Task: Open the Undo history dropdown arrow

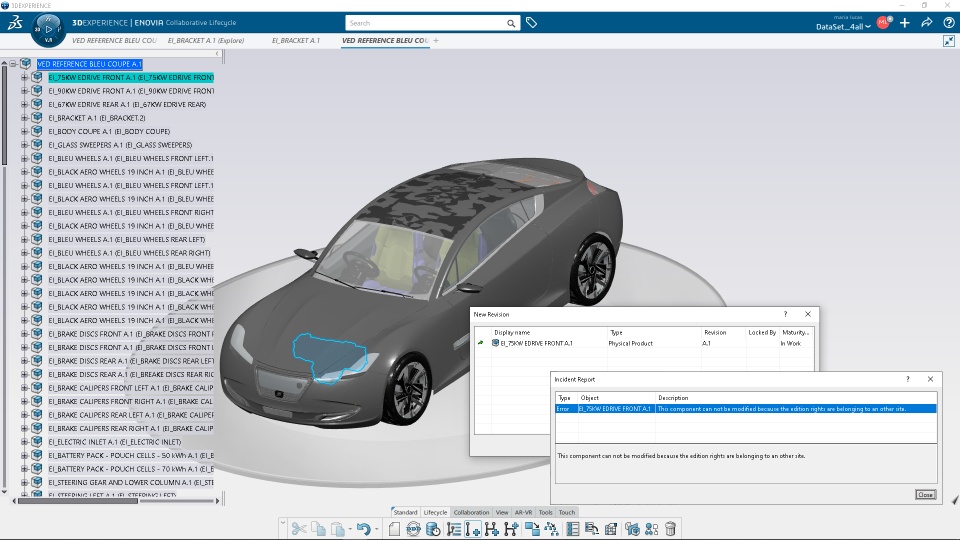Action: [x=377, y=528]
